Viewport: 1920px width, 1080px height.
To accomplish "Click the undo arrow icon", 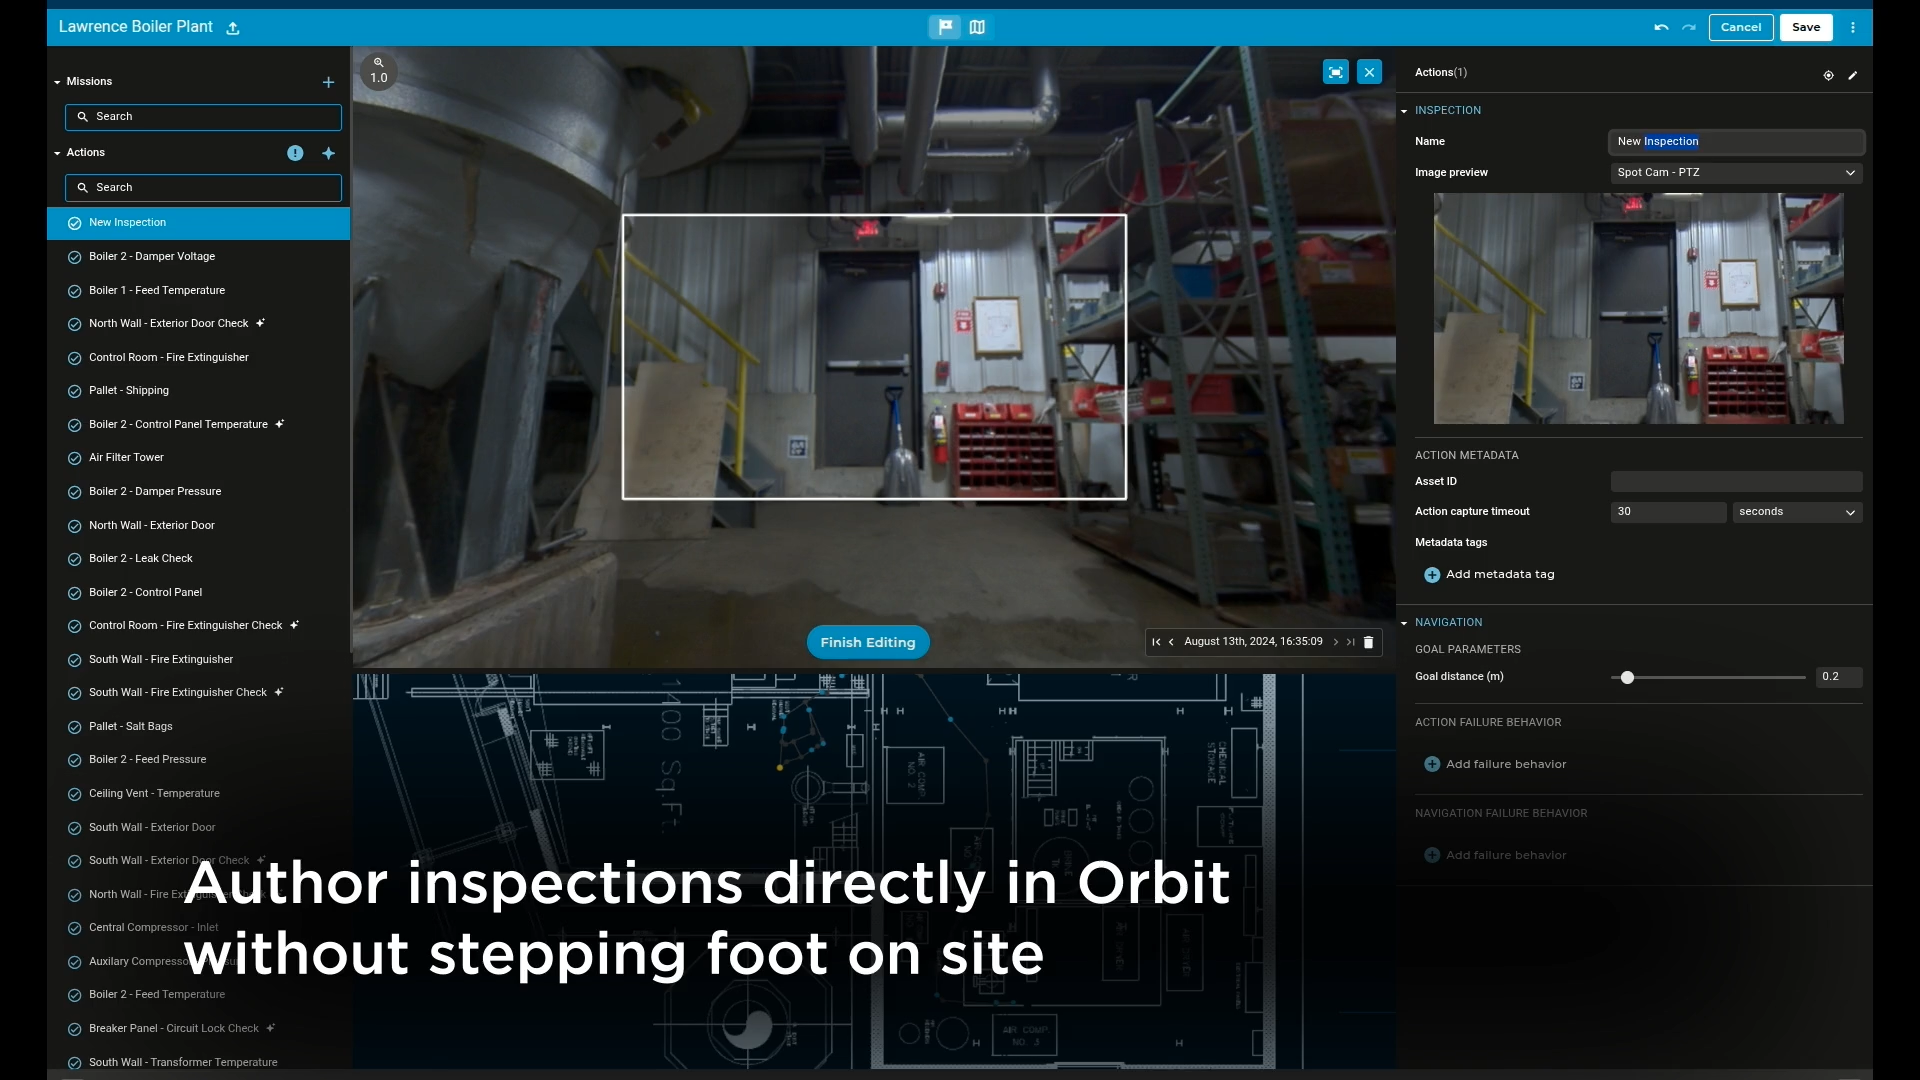I will pyautogui.click(x=1661, y=27).
